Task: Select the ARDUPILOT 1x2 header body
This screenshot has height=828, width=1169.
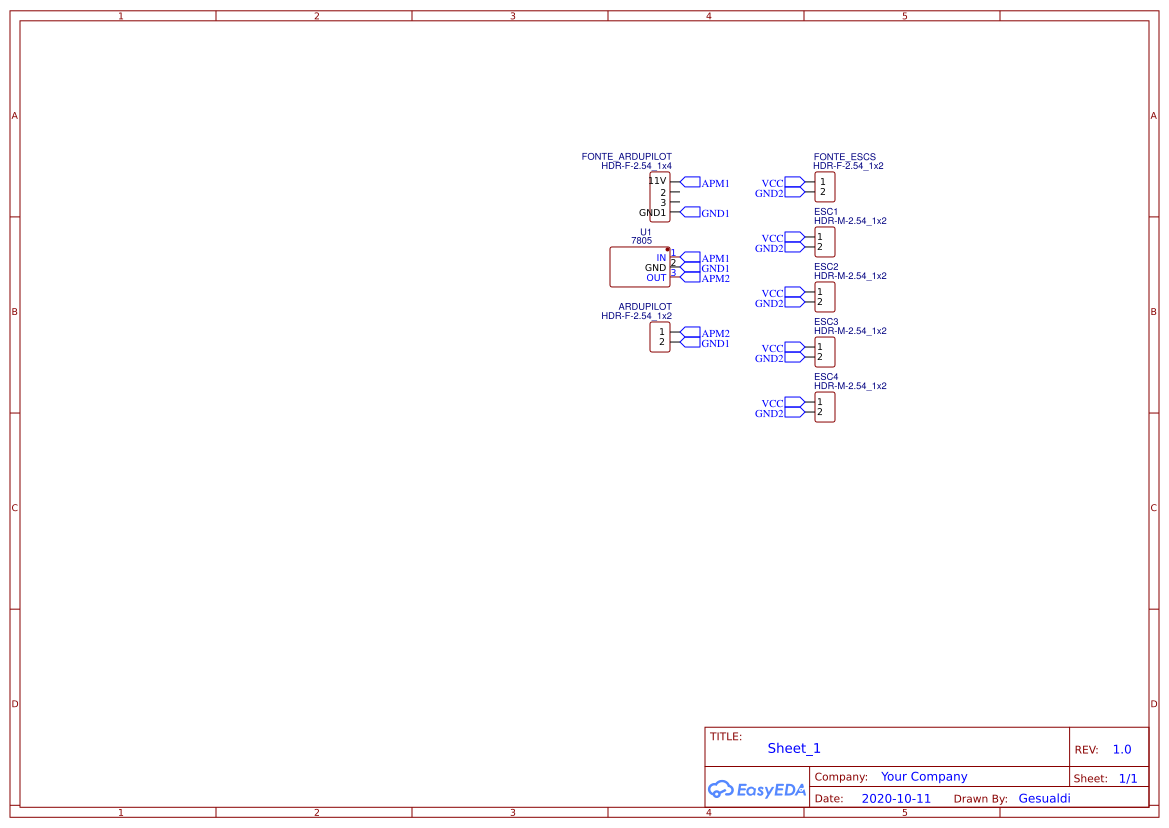Action: coord(659,337)
